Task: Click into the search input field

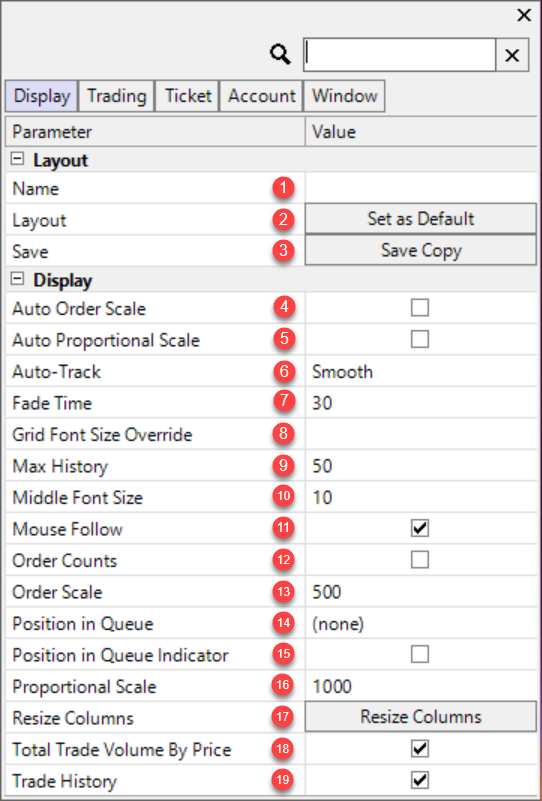Action: coord(399,55)
